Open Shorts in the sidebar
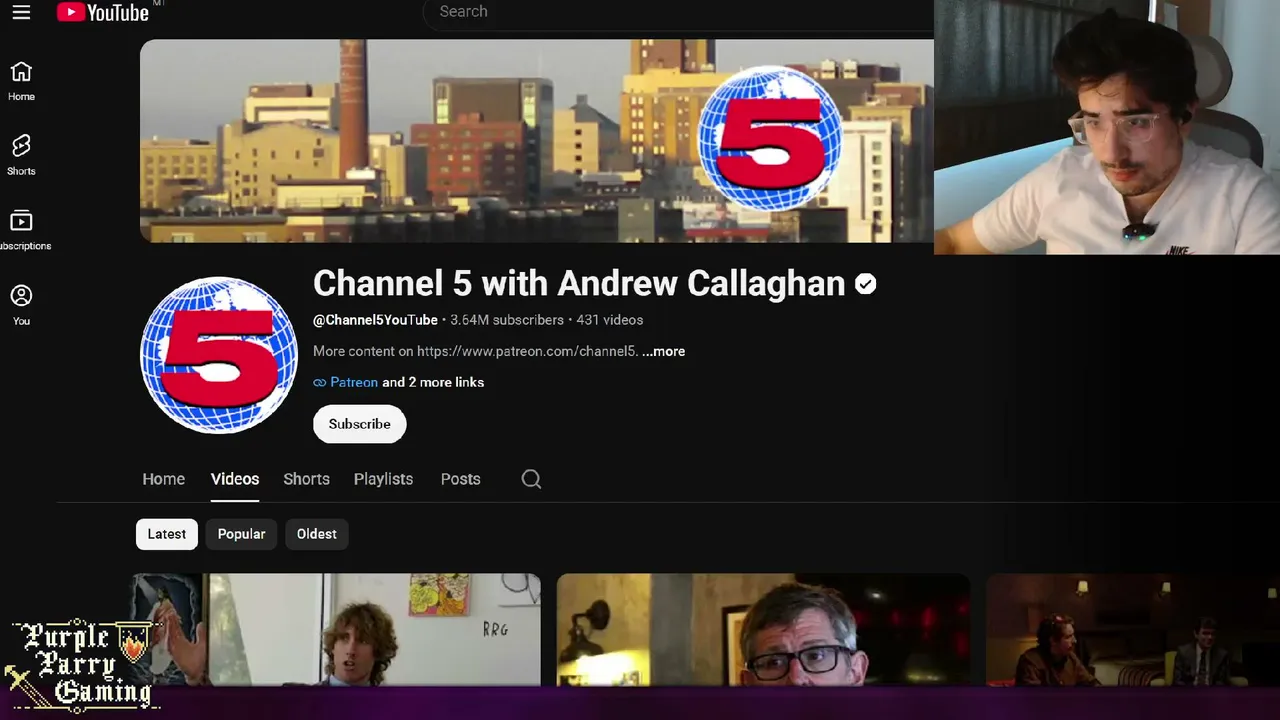1280x720 pixels. (x=21, y=156)
